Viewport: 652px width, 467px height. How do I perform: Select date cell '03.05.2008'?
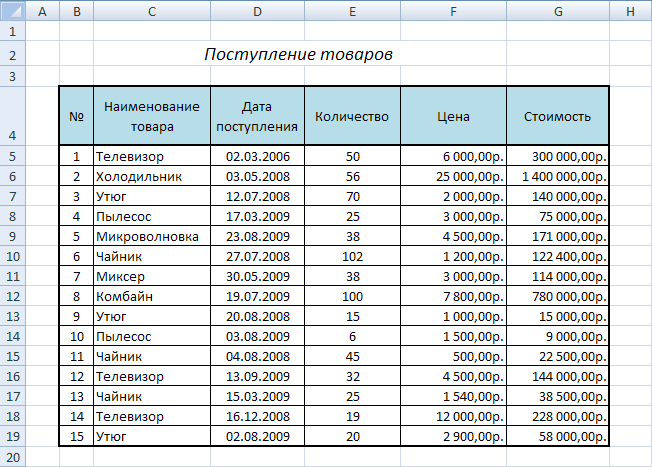pos(257,176)
